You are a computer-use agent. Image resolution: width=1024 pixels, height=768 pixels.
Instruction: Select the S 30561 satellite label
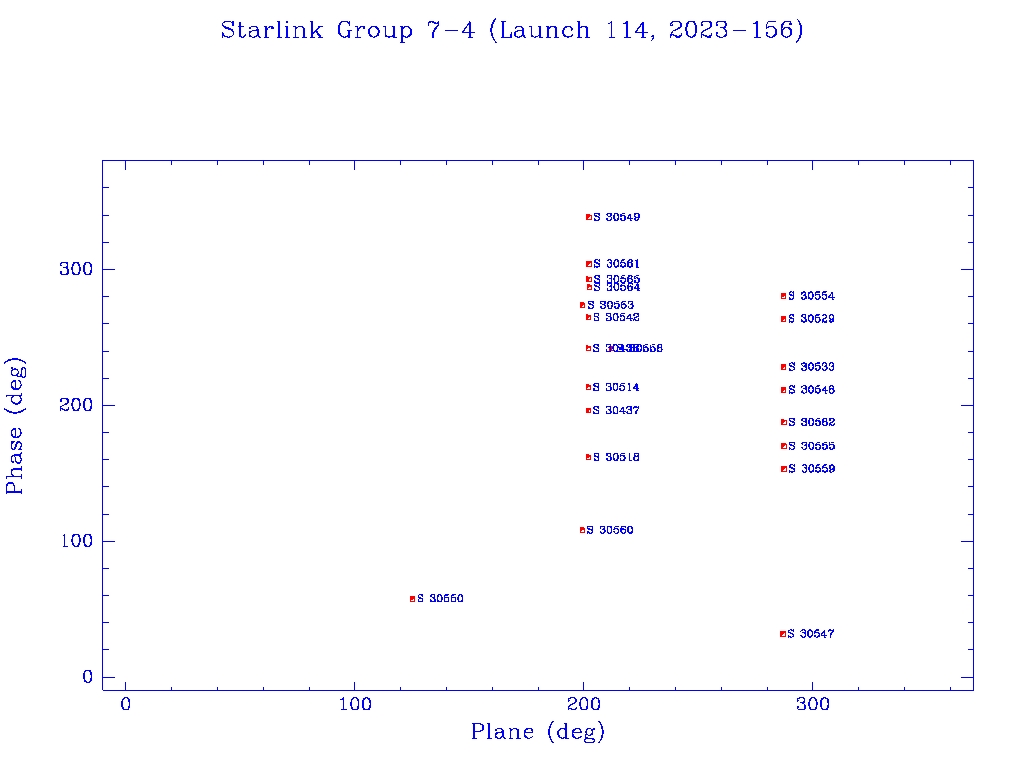(x=616, y=264)
